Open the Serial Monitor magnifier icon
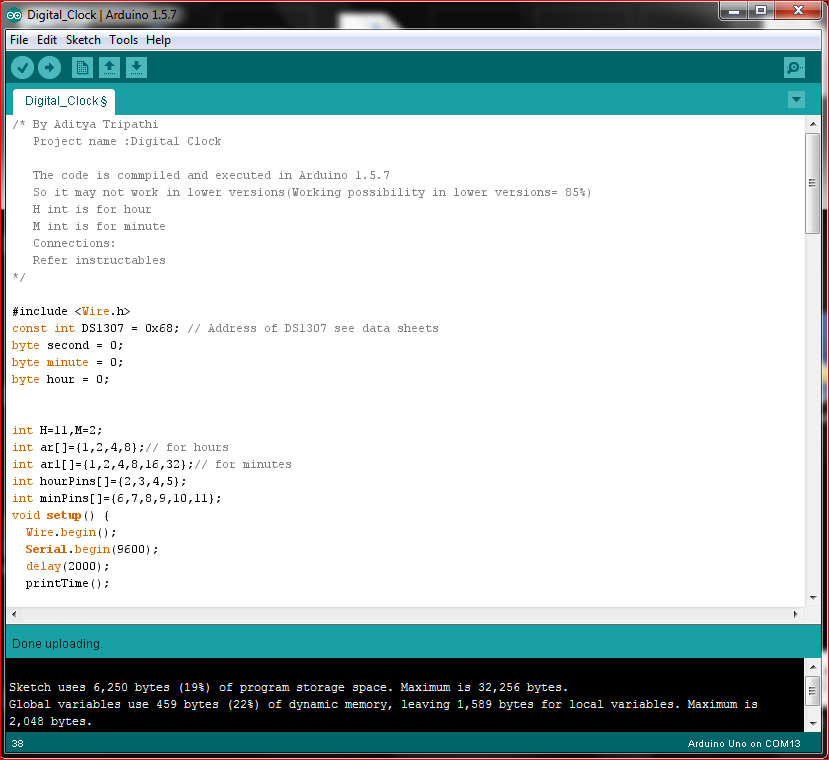The image size is (829, 760). pos(794,68)
